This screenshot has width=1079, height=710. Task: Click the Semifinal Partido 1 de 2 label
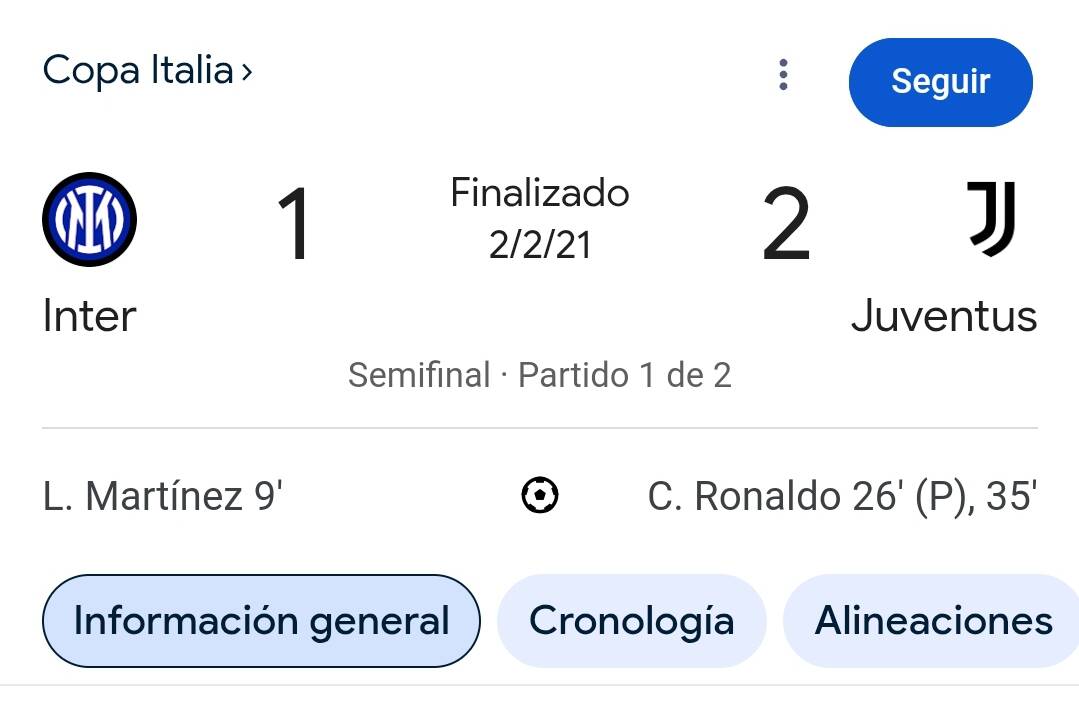[x=540, y=376]
